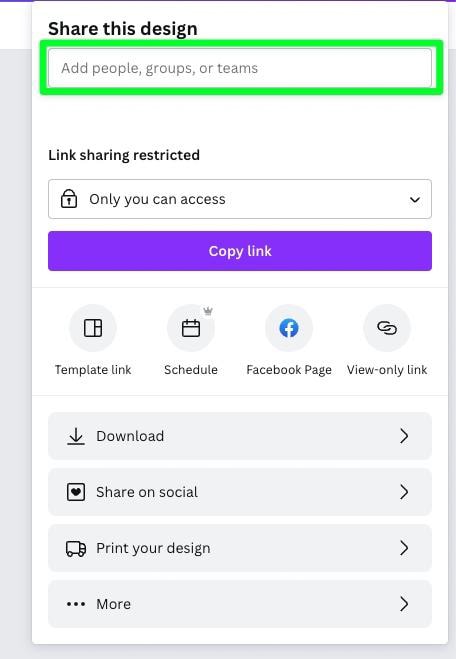Click the lock icon in access dropdown
Image resolution: width=456 pixels, height=659 pixels.
click(69, 199)
